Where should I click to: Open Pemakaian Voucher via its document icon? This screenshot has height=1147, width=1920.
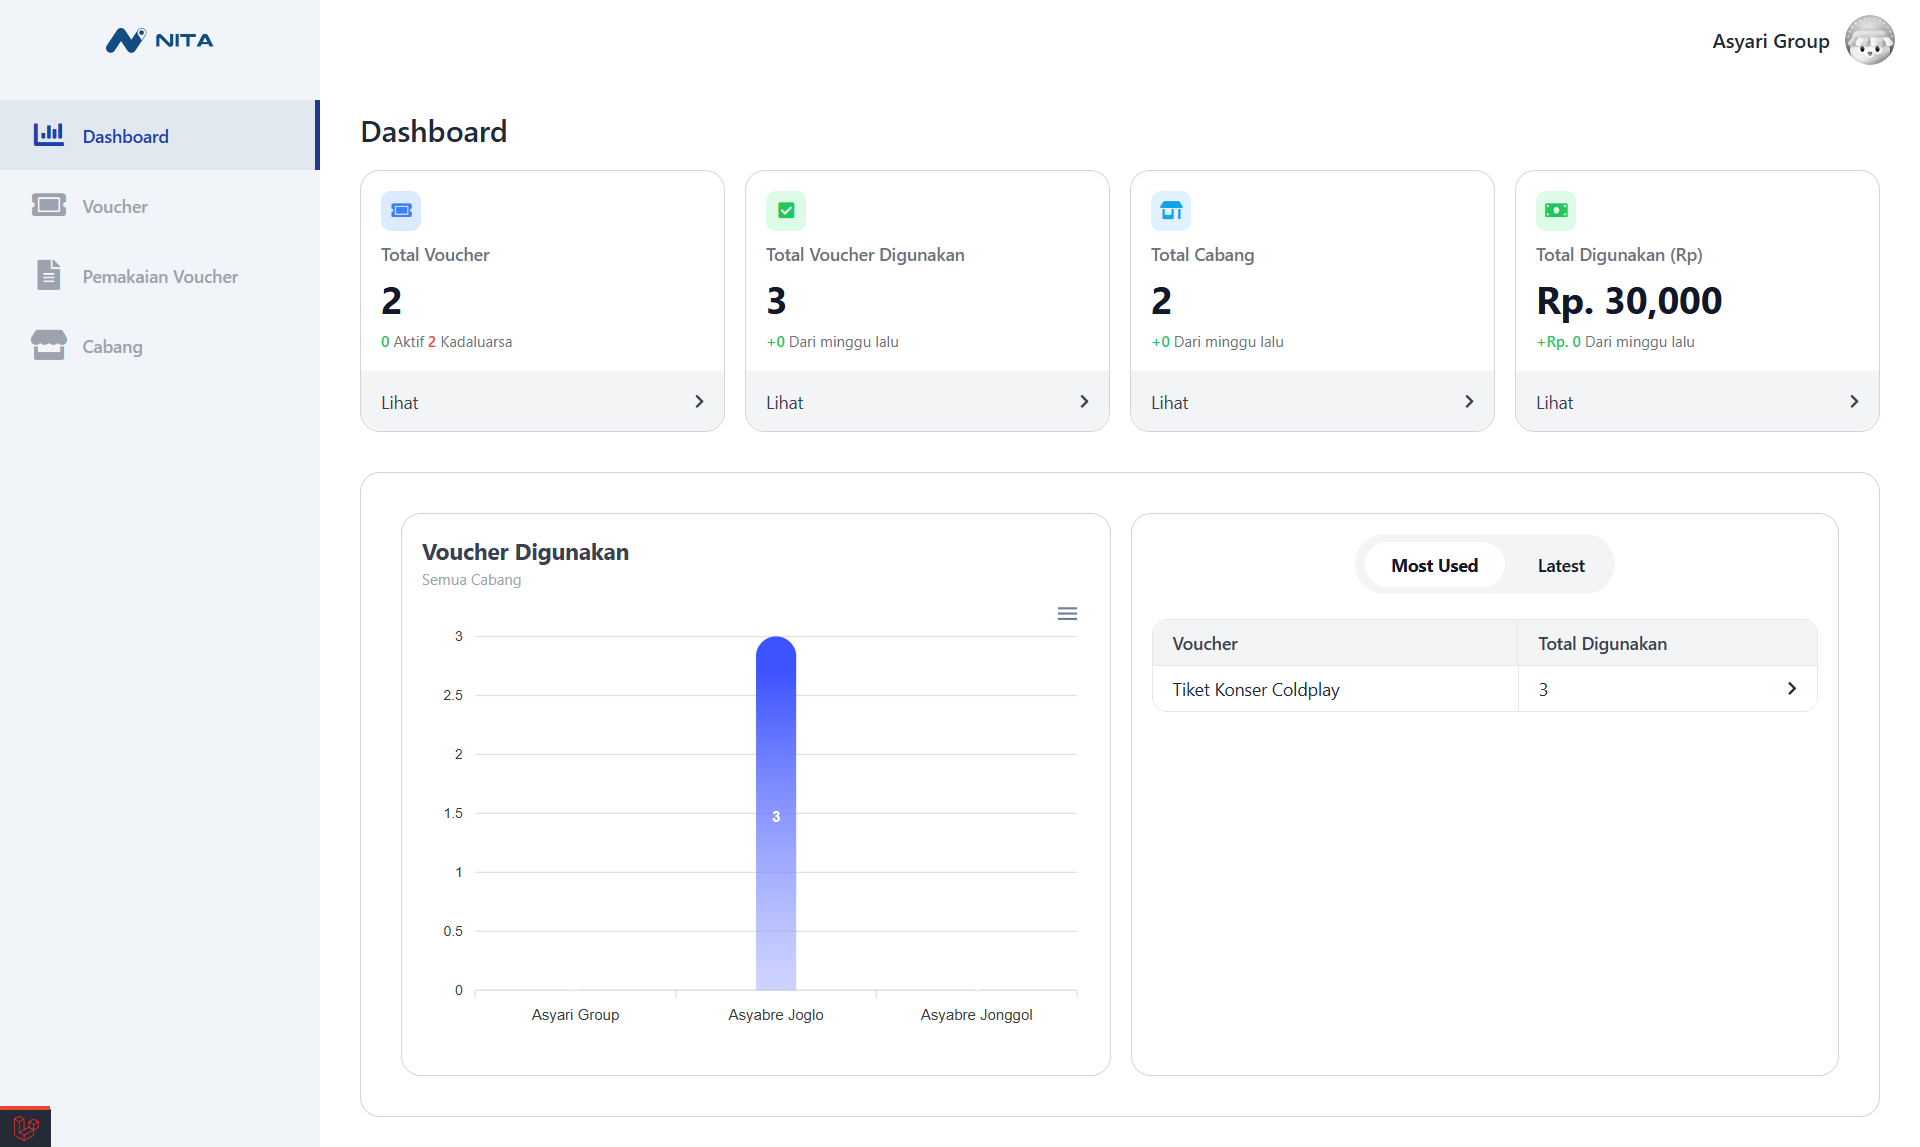[x=49, y=275]
